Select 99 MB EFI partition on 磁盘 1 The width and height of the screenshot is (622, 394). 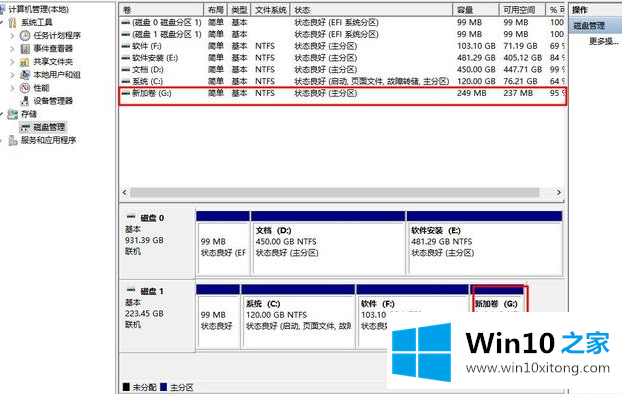tap(218, 316)
